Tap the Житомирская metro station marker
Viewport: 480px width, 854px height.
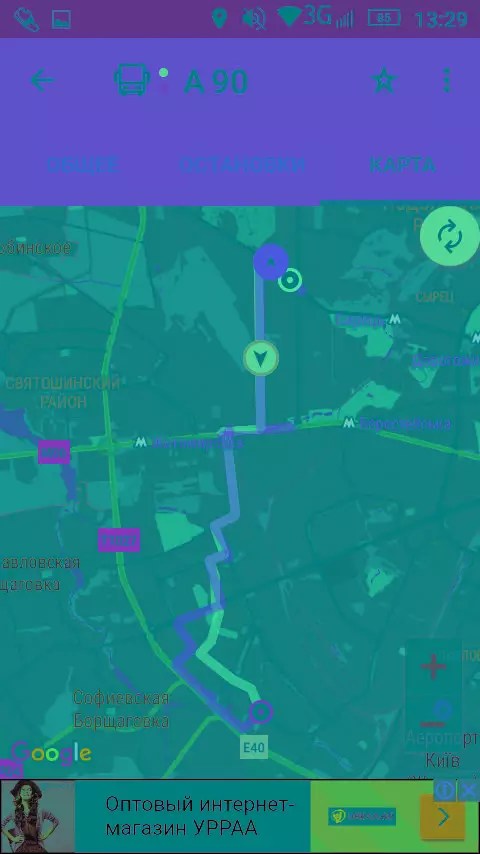tap(141, 442)
